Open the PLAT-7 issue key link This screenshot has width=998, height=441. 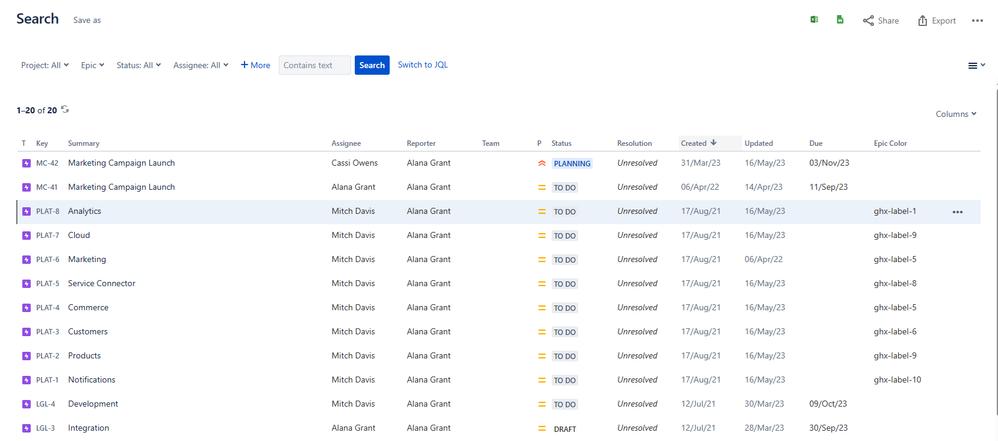tap(47, 236)
